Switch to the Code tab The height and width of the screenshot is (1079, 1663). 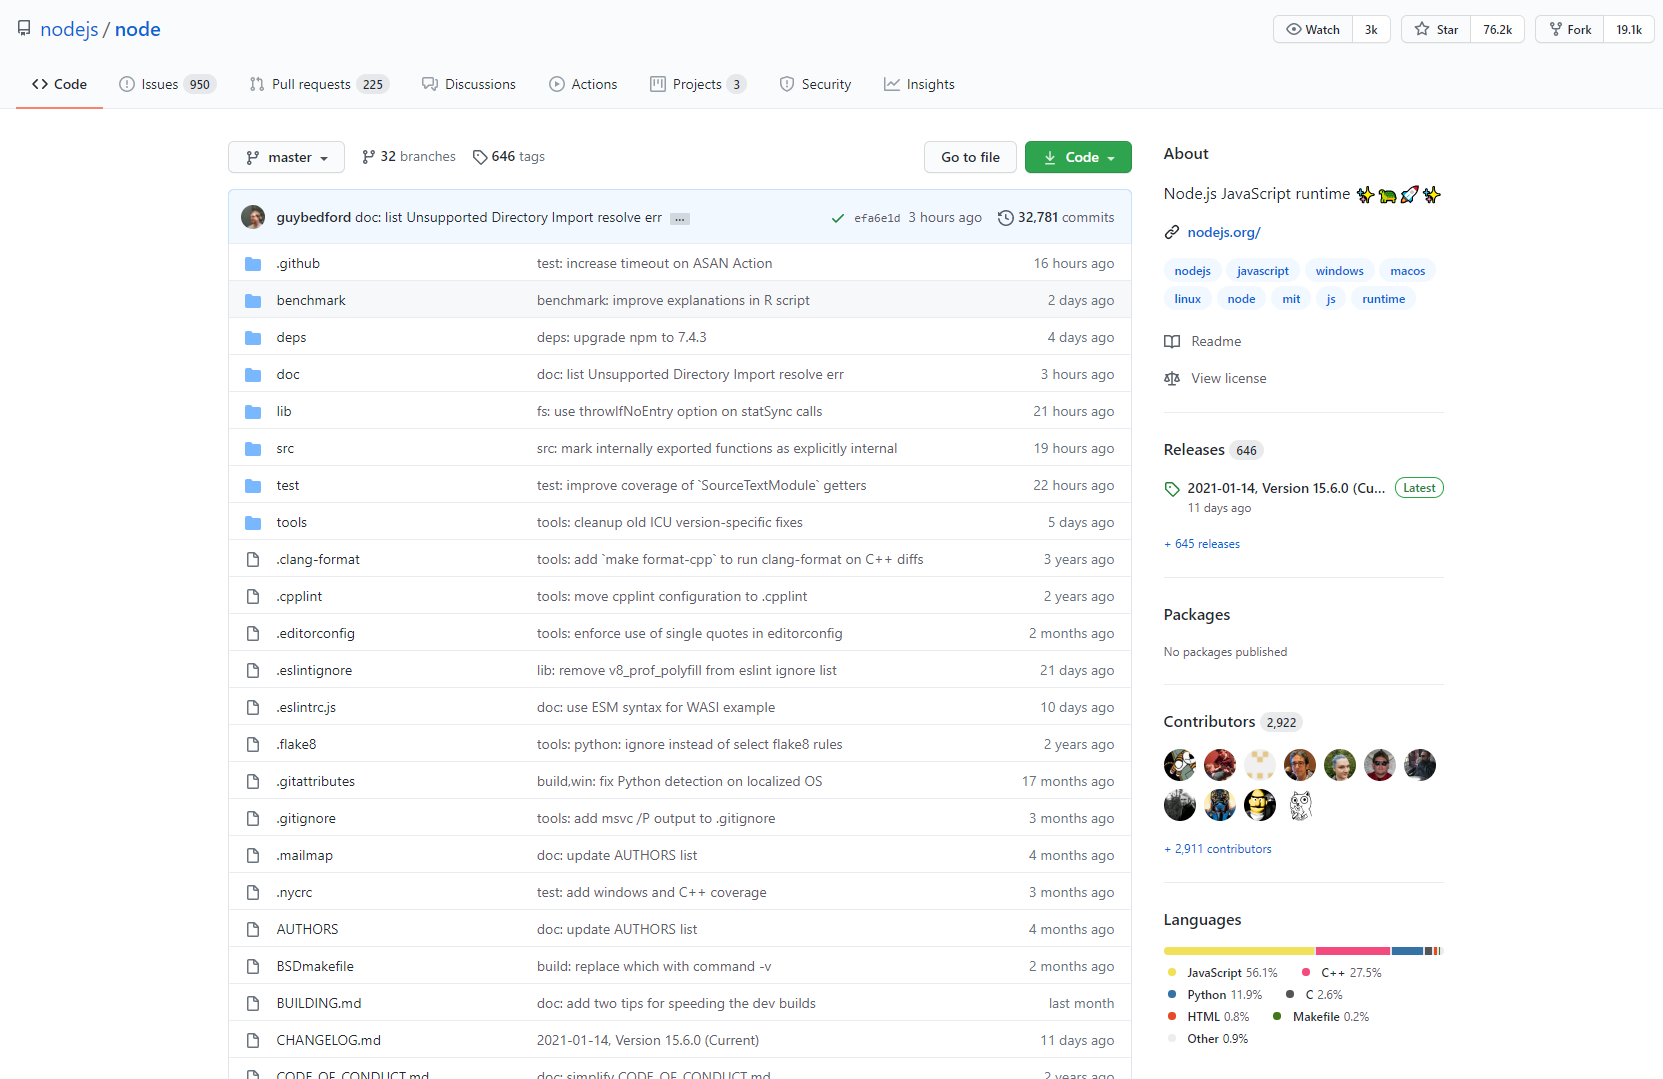pos(59,84)
